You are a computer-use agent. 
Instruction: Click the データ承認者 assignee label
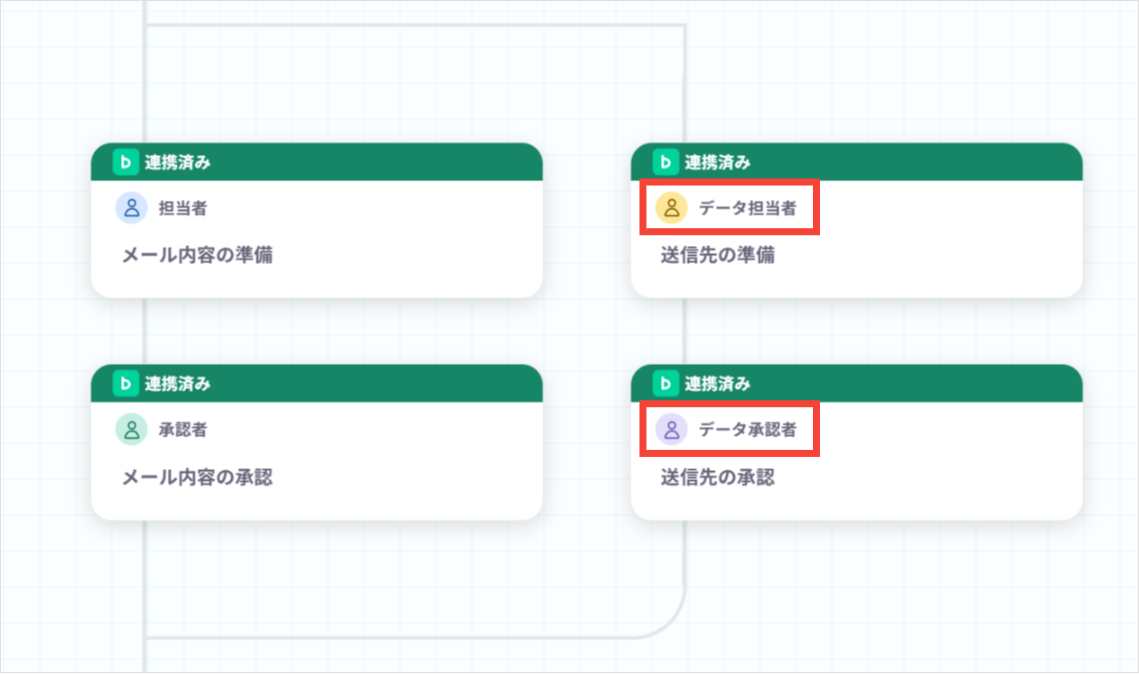point(747,430)
